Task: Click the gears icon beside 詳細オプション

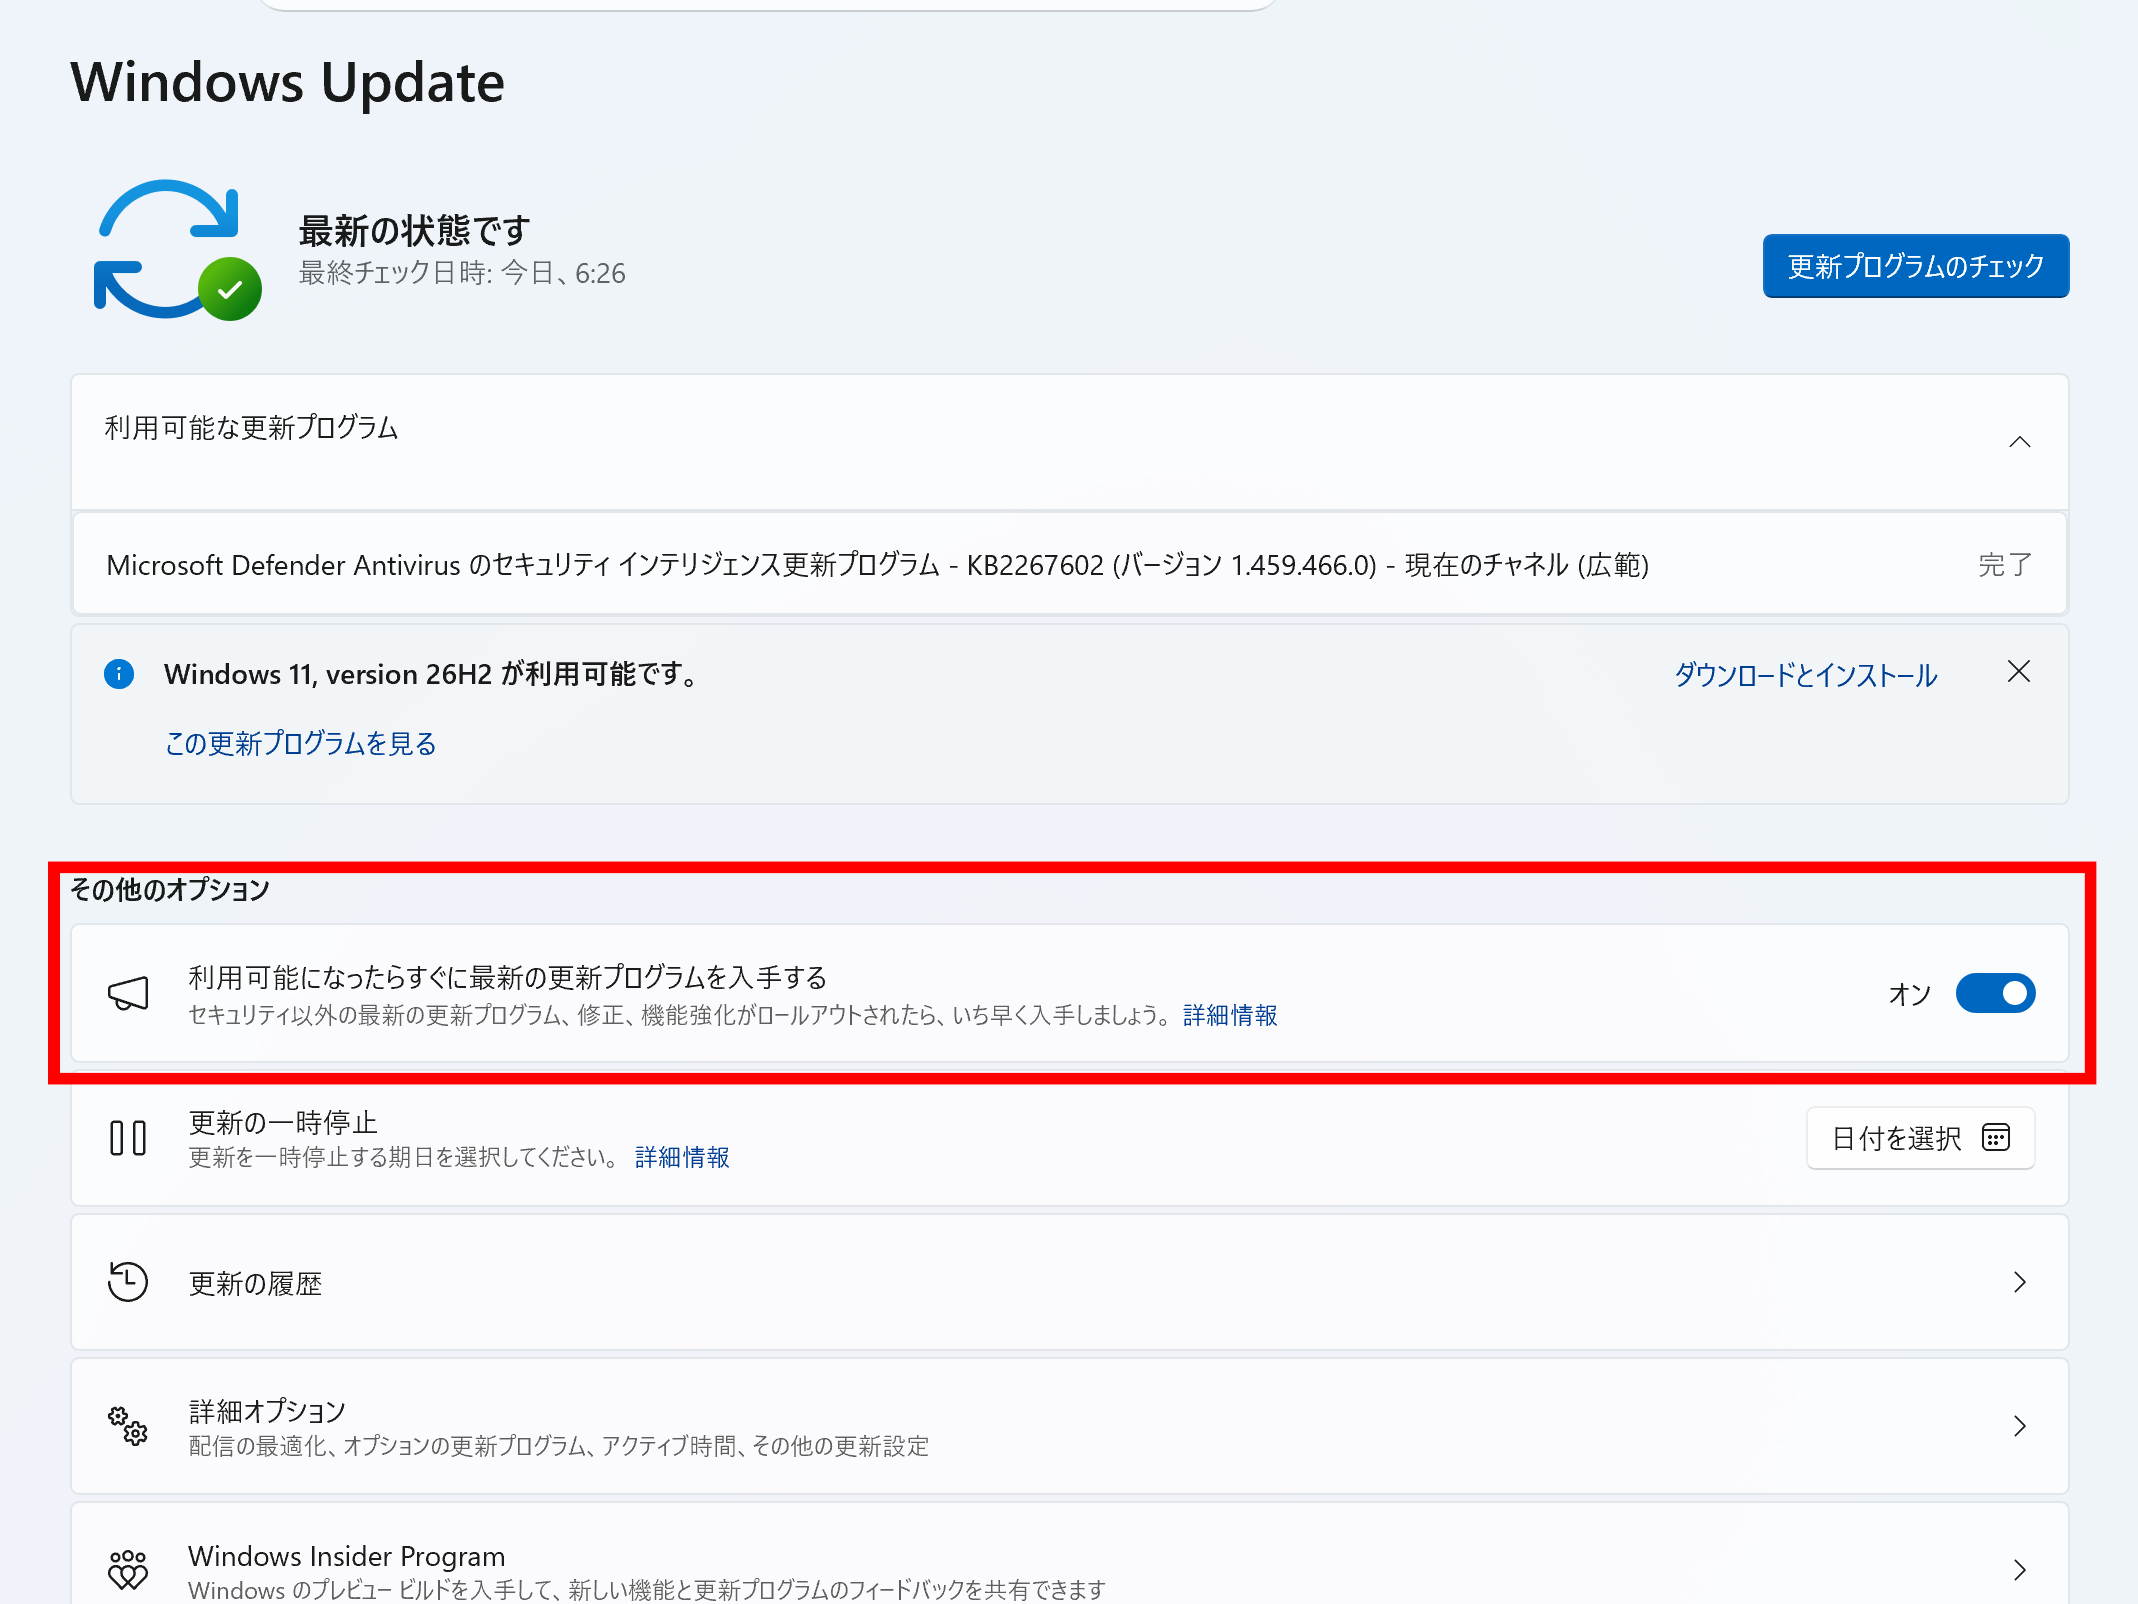Action: click(128, 1426)
